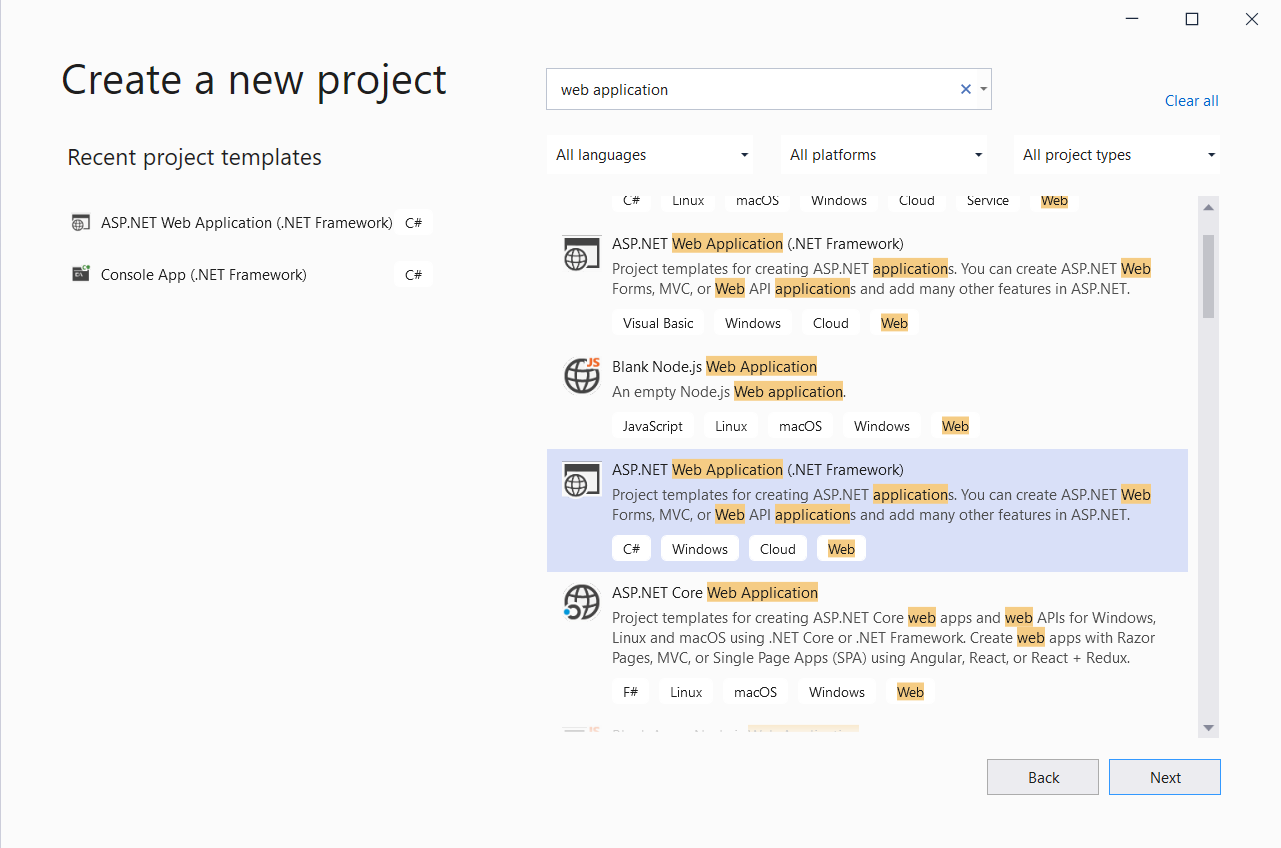Viewport: 1281px width, 848px height.
Task: Click the scroll down arrow of the template list
Action: click(x=1208, y=728)
